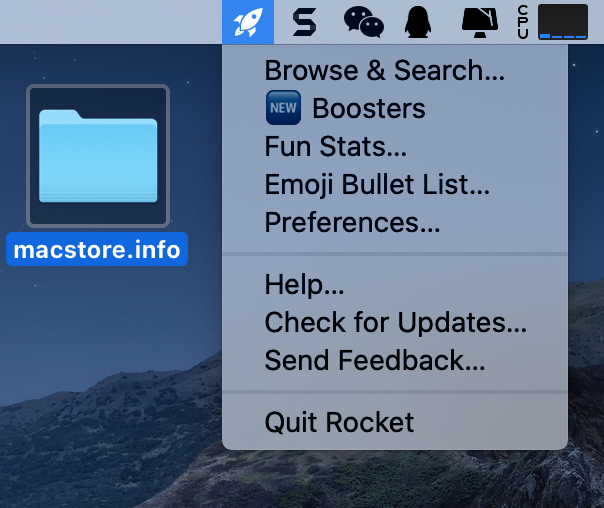Click the macstore.info folder name label
This screenshot has height=508, width=604.
[97, 250]
